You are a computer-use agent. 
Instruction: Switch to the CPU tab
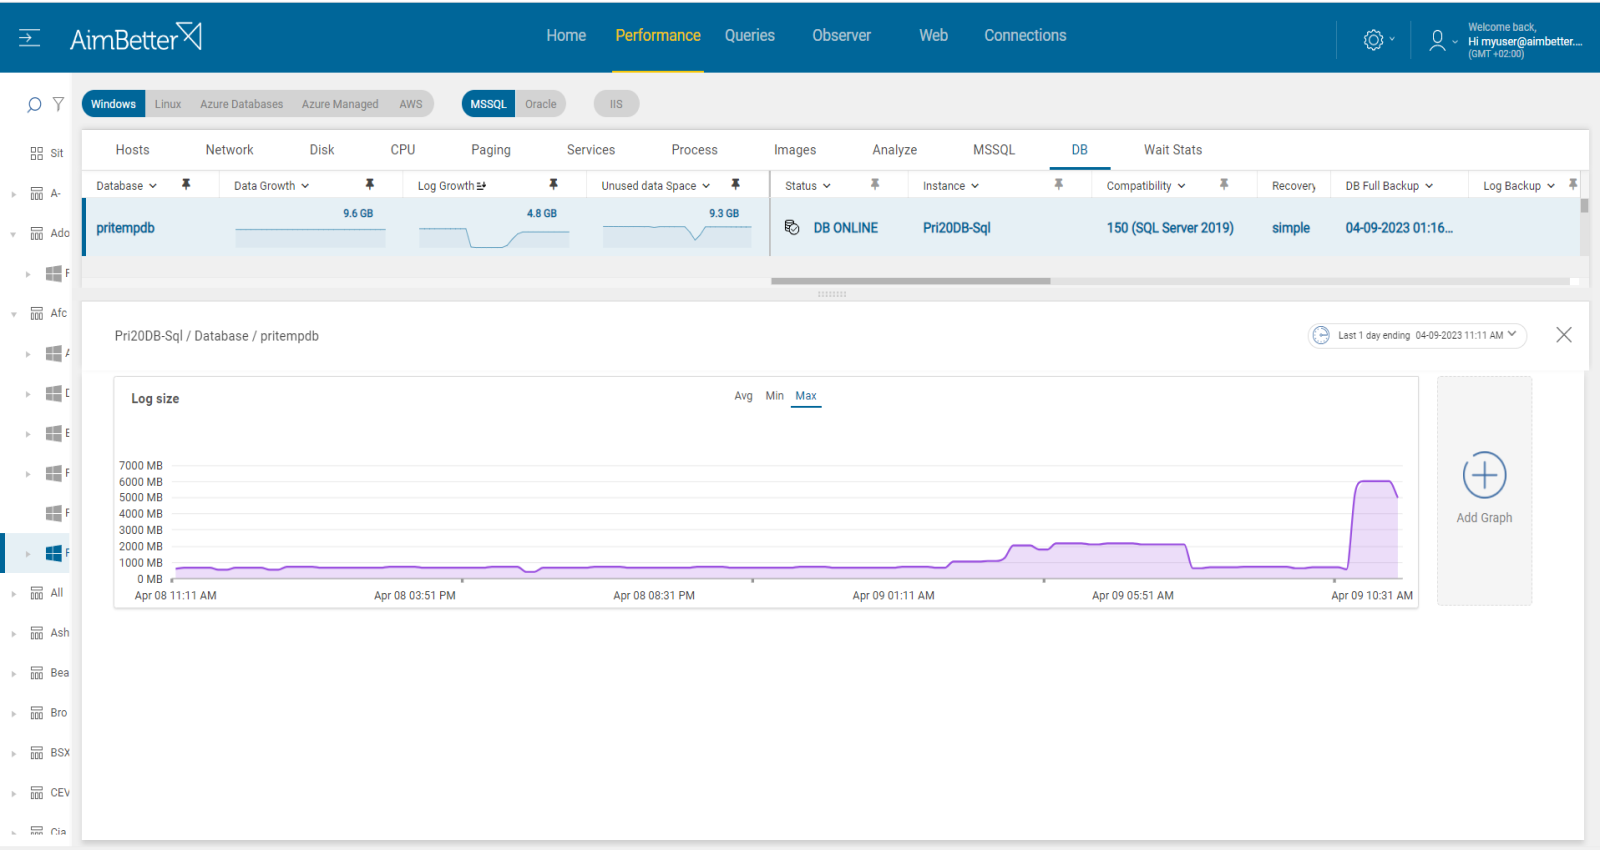pyautogui.click(x=403, y=150)
